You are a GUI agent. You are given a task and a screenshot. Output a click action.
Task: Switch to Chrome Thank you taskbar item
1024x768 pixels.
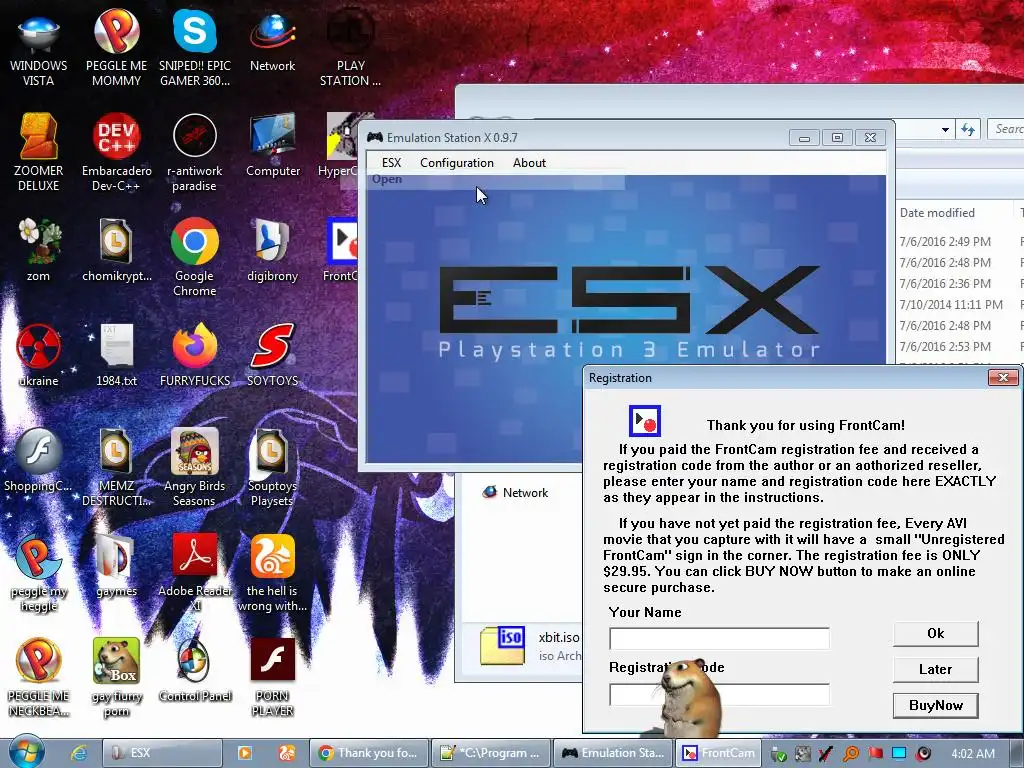(368, 753)
